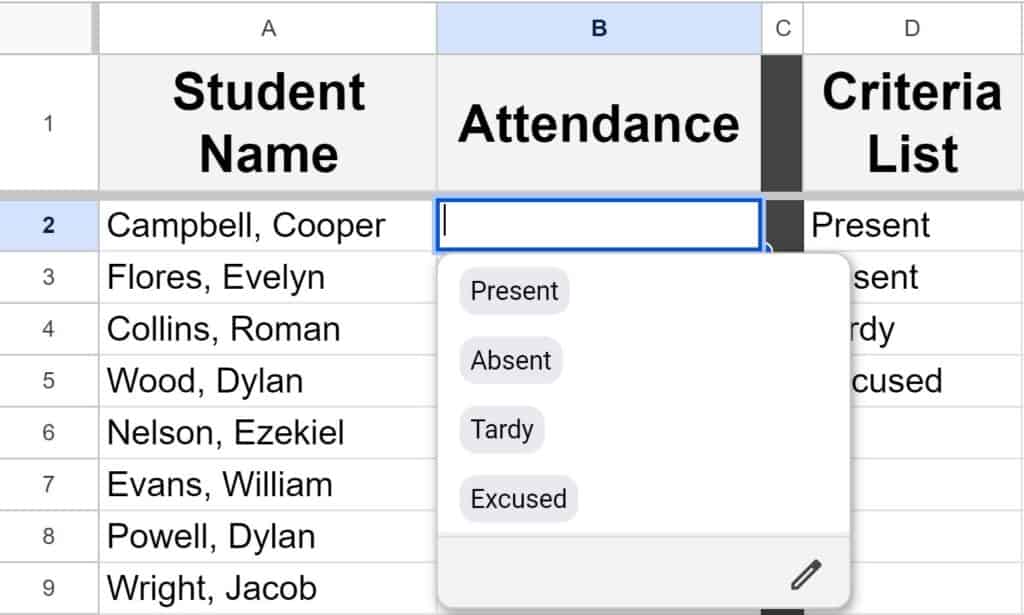
Task: Select the Criteria List header cell
Action: click(912, 123)
